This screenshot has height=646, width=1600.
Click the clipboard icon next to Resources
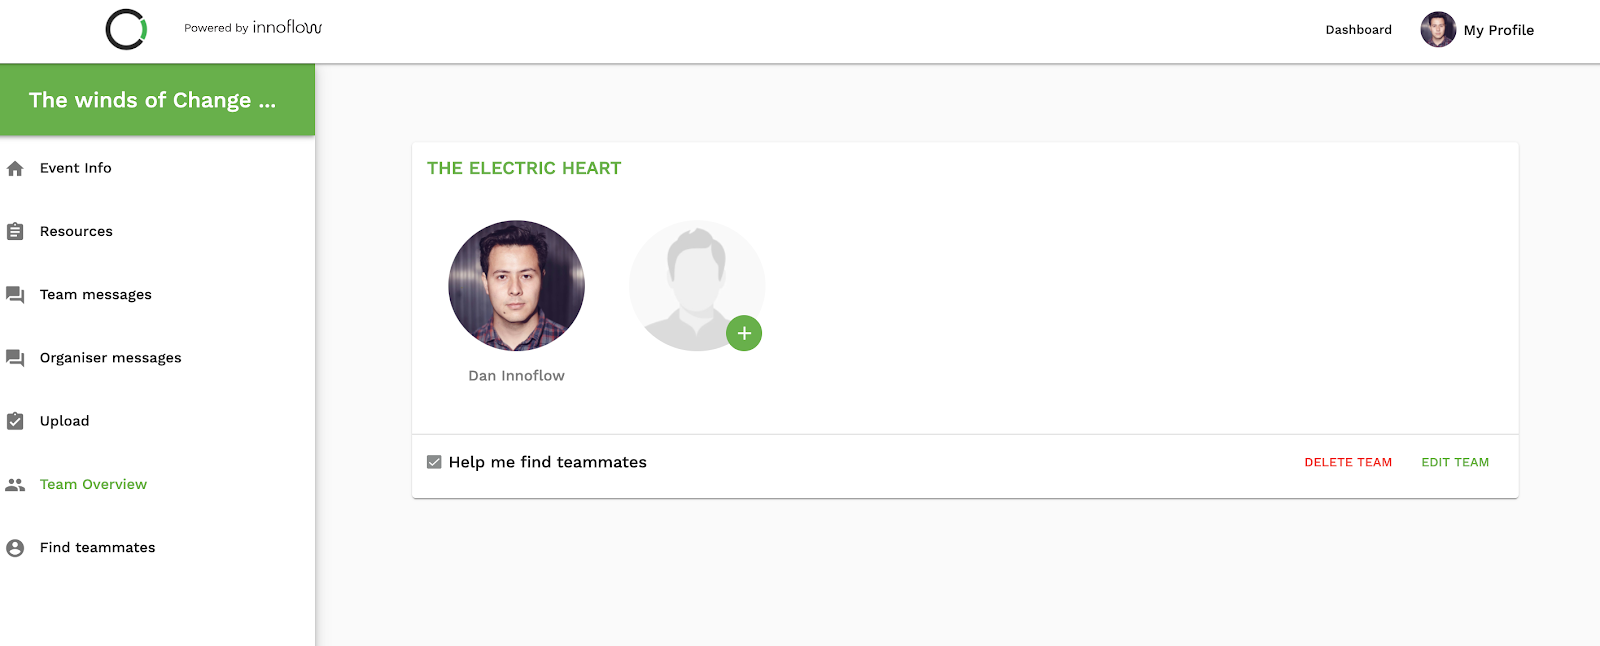tap(15, 232)
